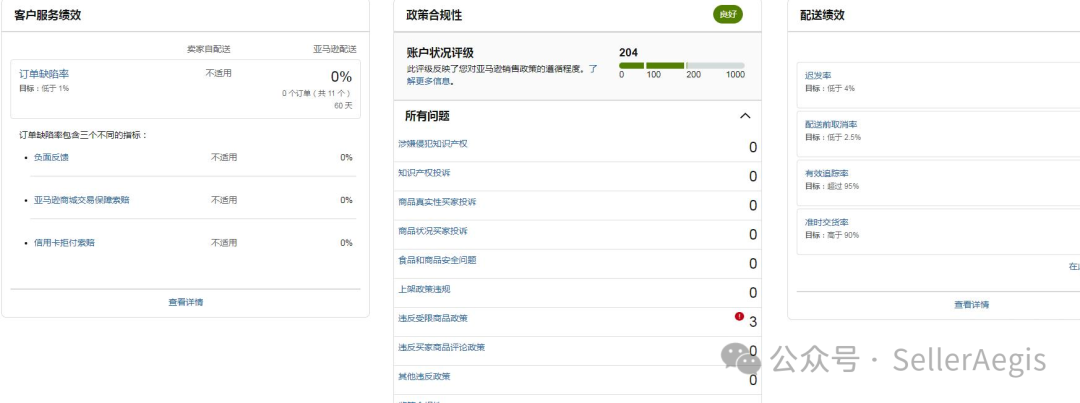Click the 0 count for 食品和商品安全问题
Viewport: 1080px width, 403px height.
point(753,264)
